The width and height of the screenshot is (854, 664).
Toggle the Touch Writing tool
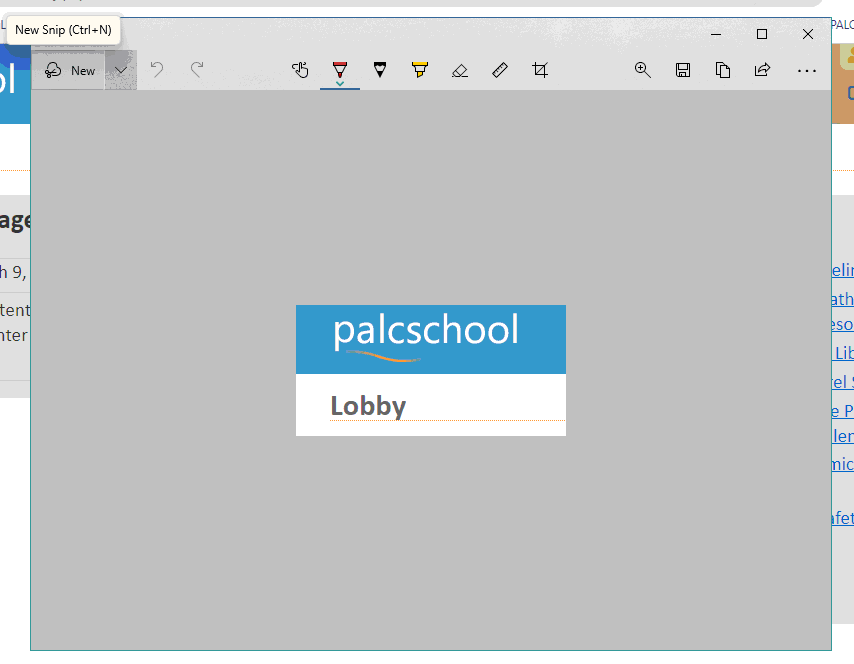[300, 70]
